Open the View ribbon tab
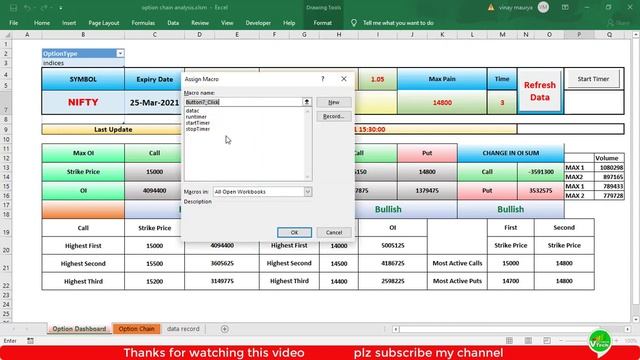Image resolution: width=640 pixels, height=360 pixels. pos(227,23)
